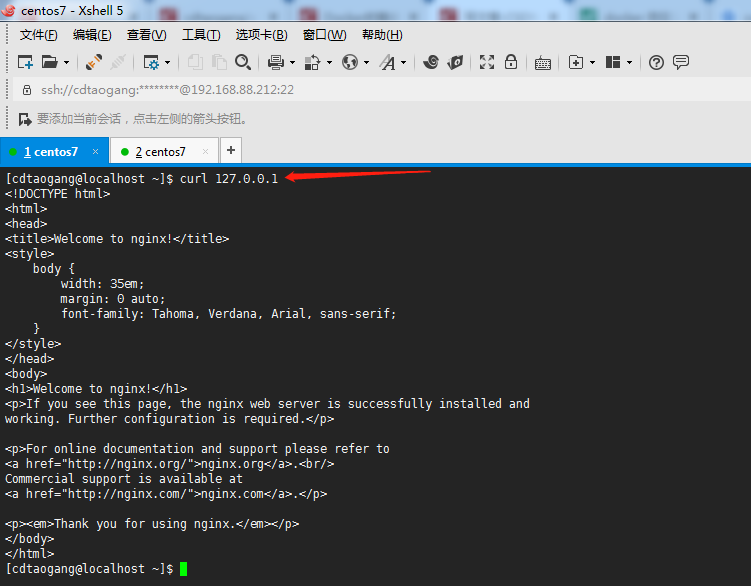The image size is (751, 586).
Task: Open the 查看(V) menu
Action: pos(147,35)
